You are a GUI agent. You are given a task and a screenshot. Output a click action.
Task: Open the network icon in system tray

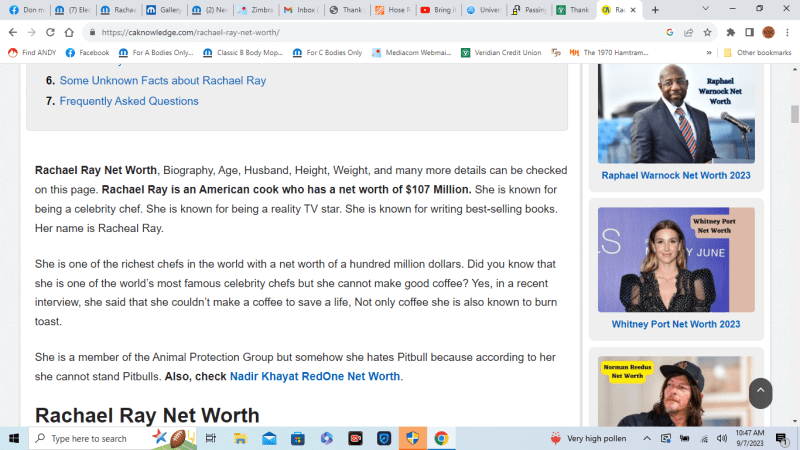(x=704, y=438)
